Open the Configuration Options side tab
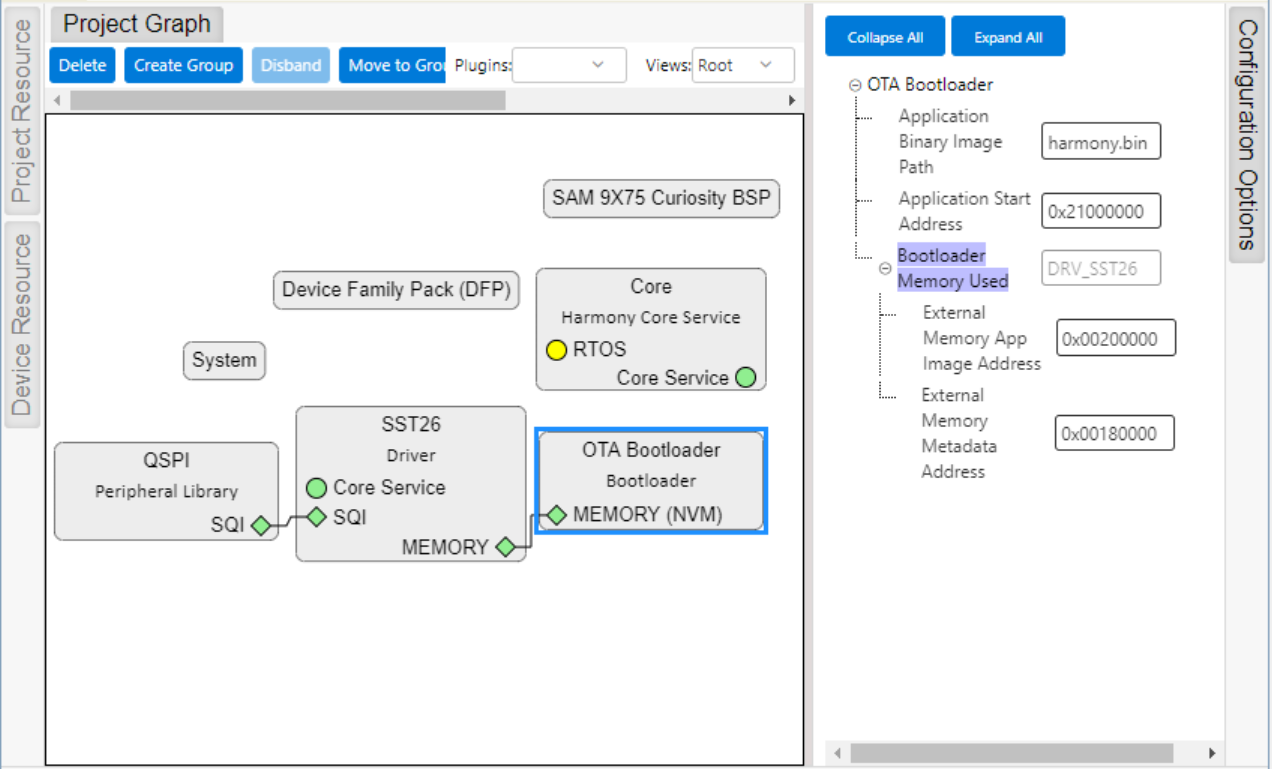Screen dimensions: 1272x769 (1247, 134)
